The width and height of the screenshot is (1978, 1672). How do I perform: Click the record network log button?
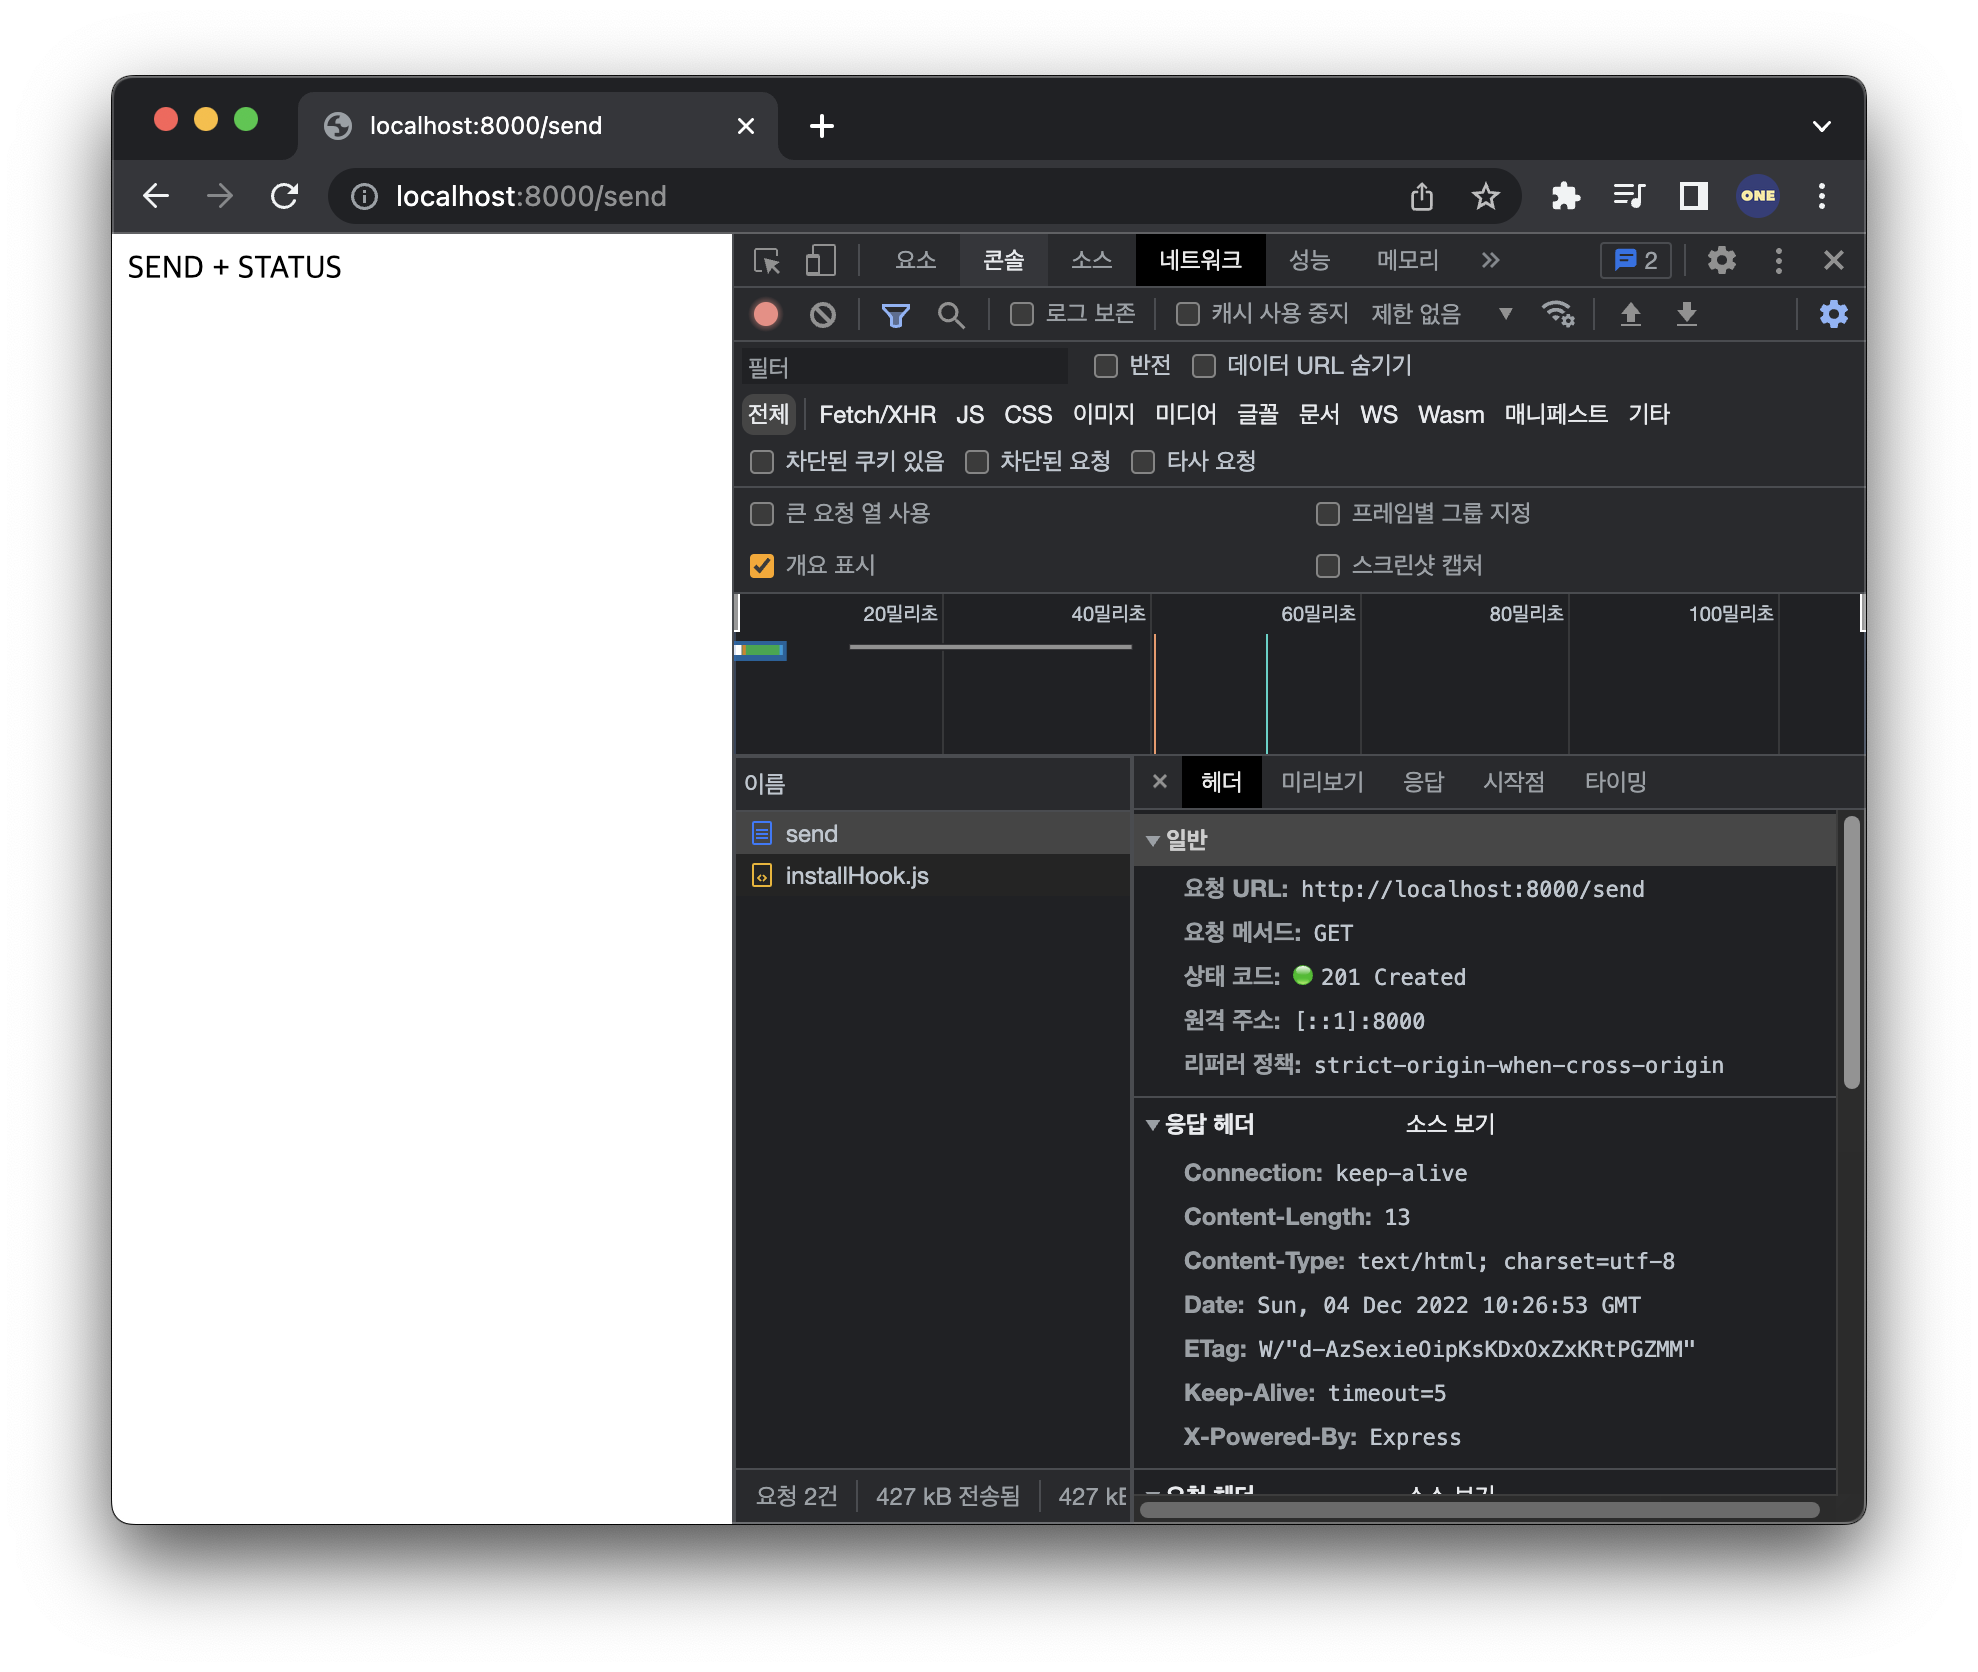pyautogui.click(x=766, y=315)
